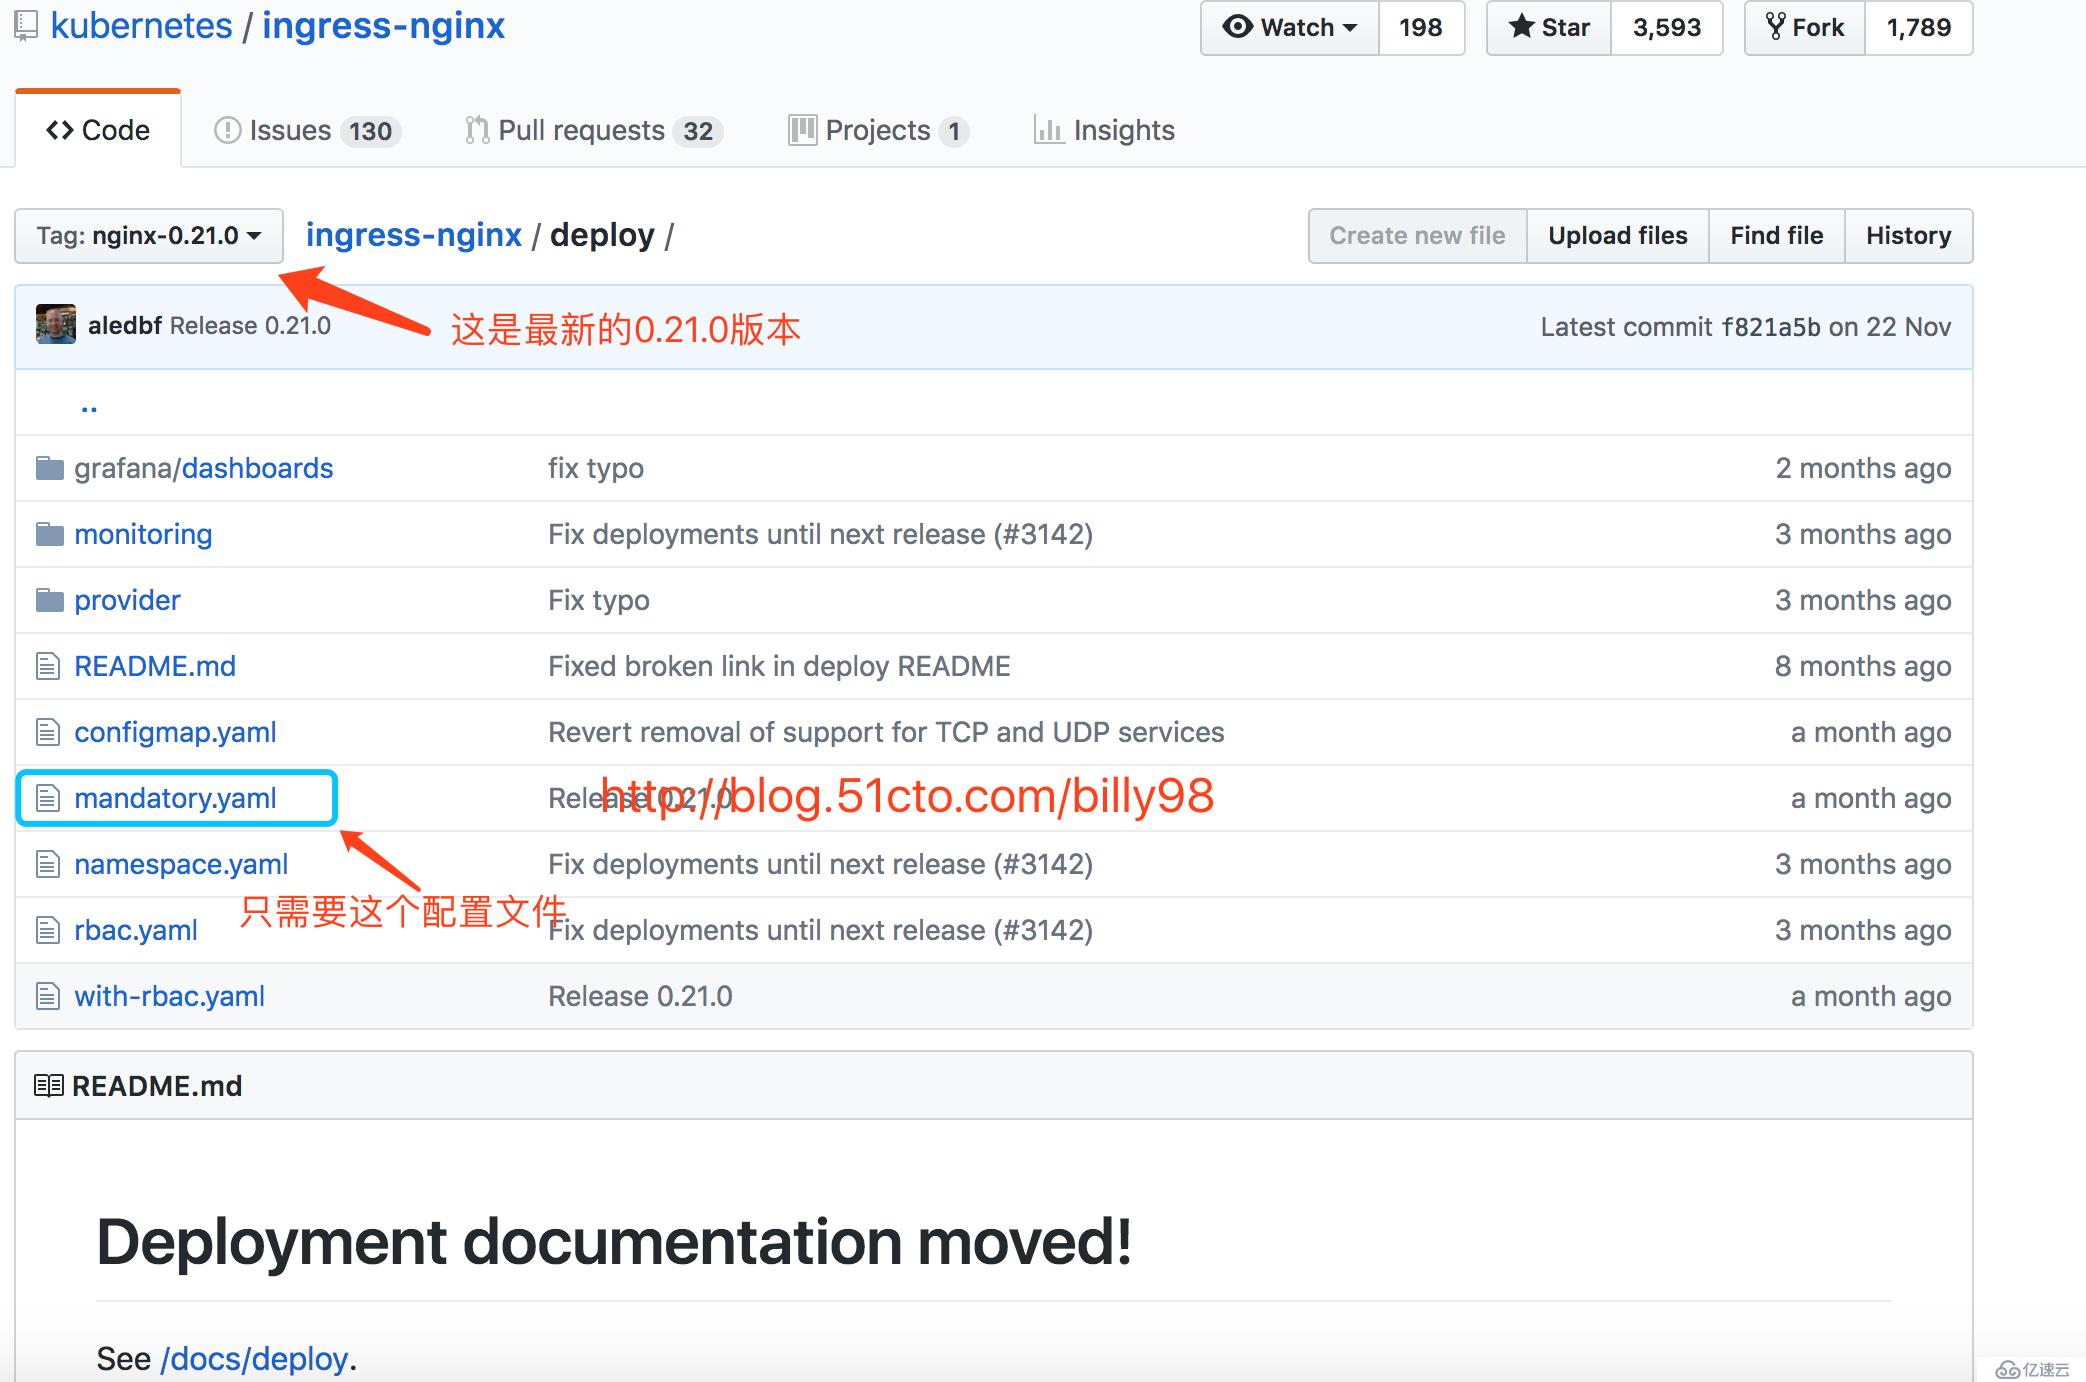The image size is (2086, 1382).
Task: Open configmap.yaml file
Action: (175, 732)
